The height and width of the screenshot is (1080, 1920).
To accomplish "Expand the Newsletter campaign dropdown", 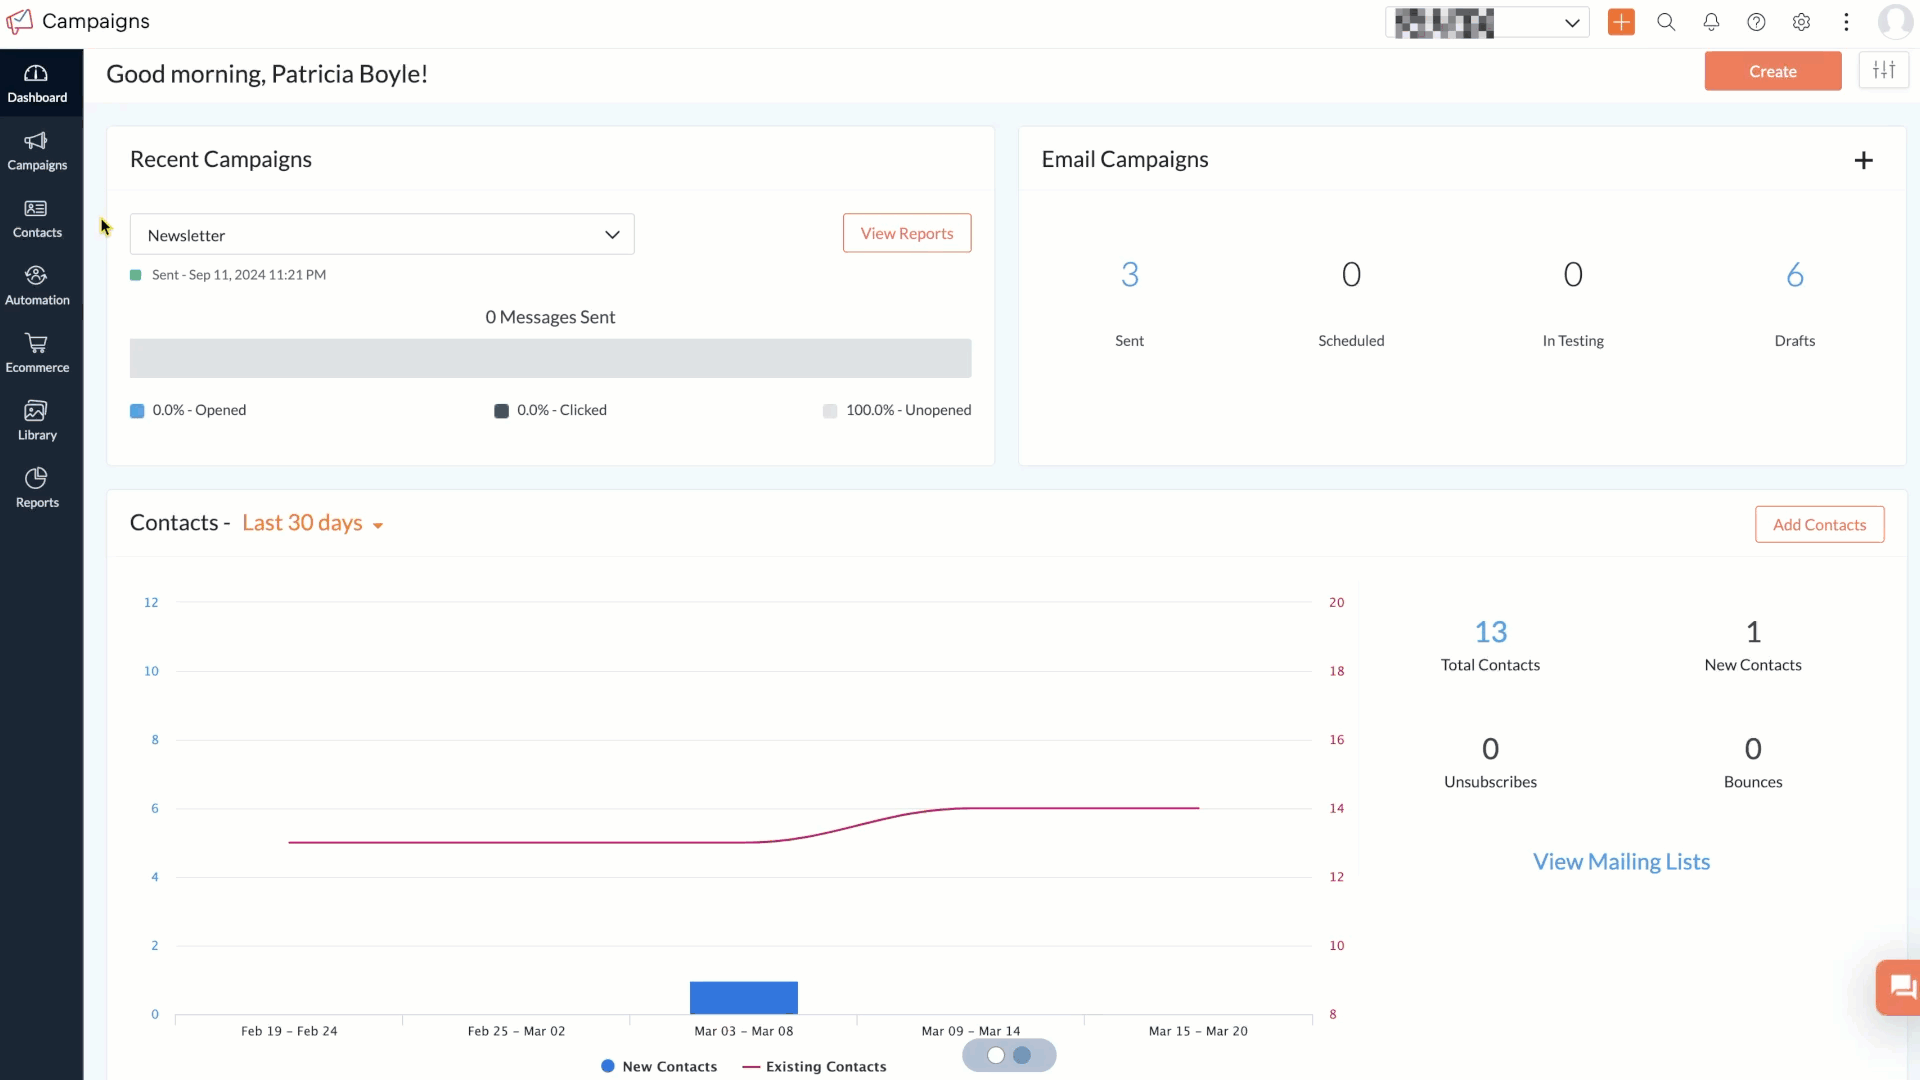I will (382, 235).
